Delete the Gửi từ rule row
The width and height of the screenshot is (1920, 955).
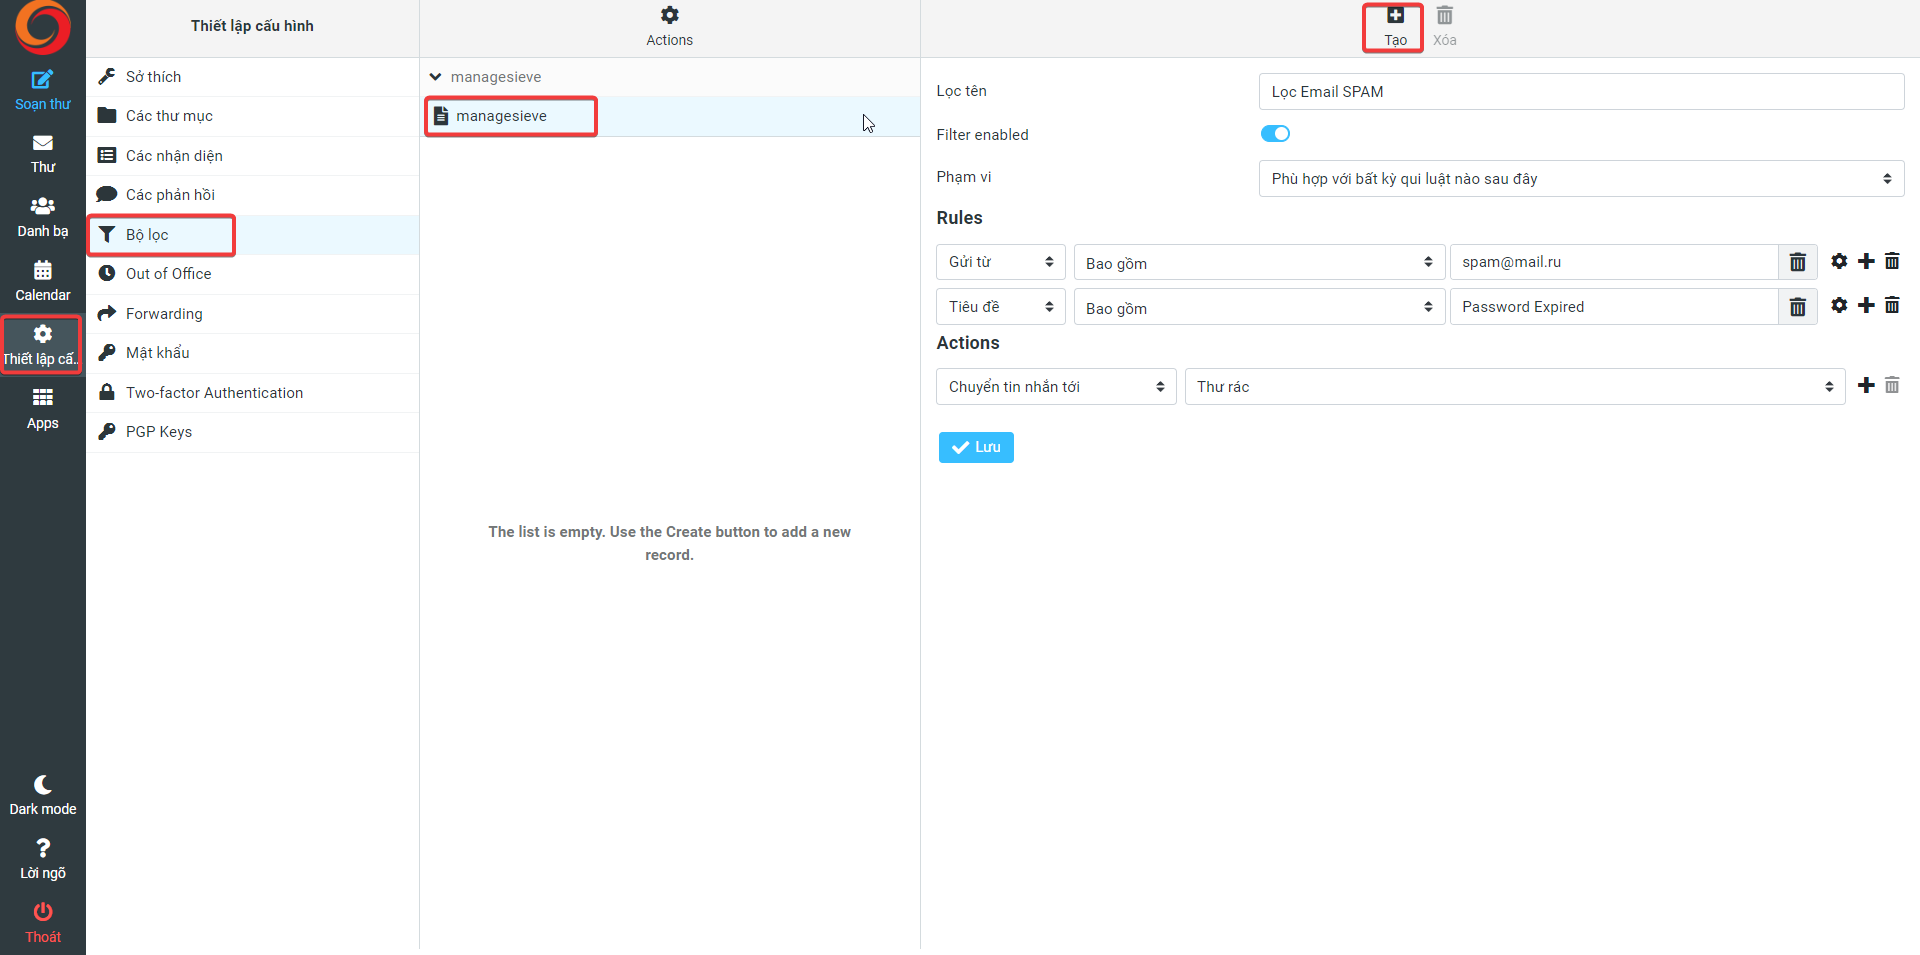click(x=1892, y=261)
